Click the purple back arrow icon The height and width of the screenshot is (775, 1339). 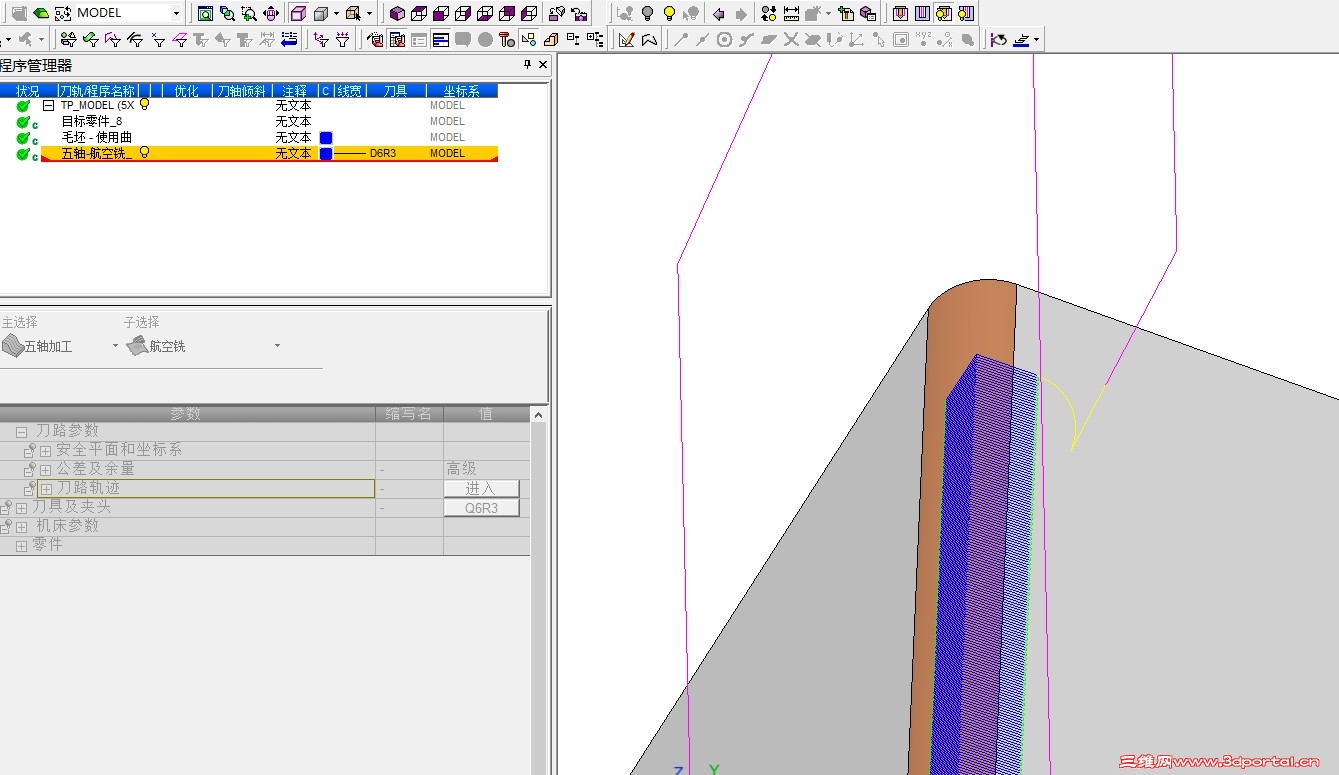pyautogui.click(x=718, y=14)
